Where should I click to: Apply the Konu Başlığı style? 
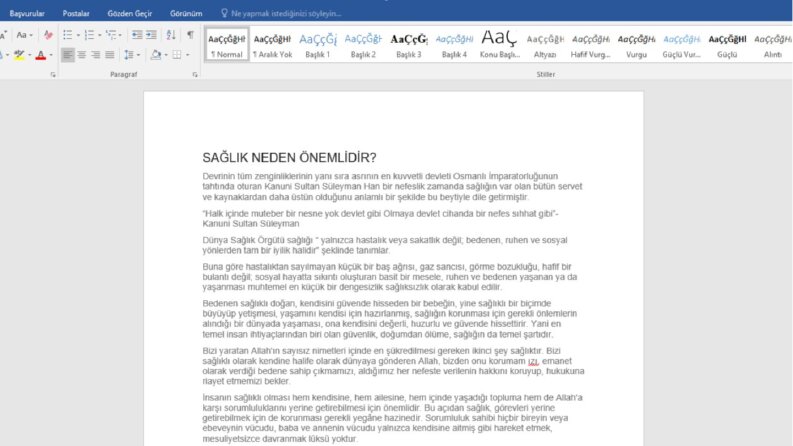click(x=500, y=44)
